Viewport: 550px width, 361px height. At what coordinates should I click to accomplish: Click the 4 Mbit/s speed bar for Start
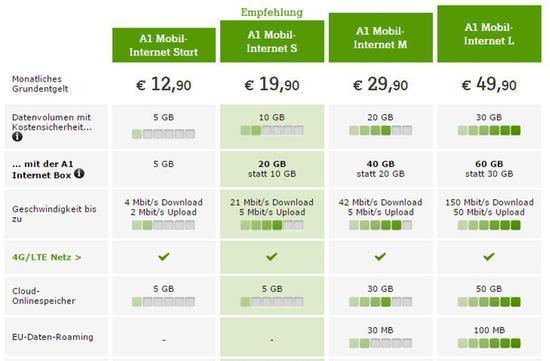click(163, 225)
